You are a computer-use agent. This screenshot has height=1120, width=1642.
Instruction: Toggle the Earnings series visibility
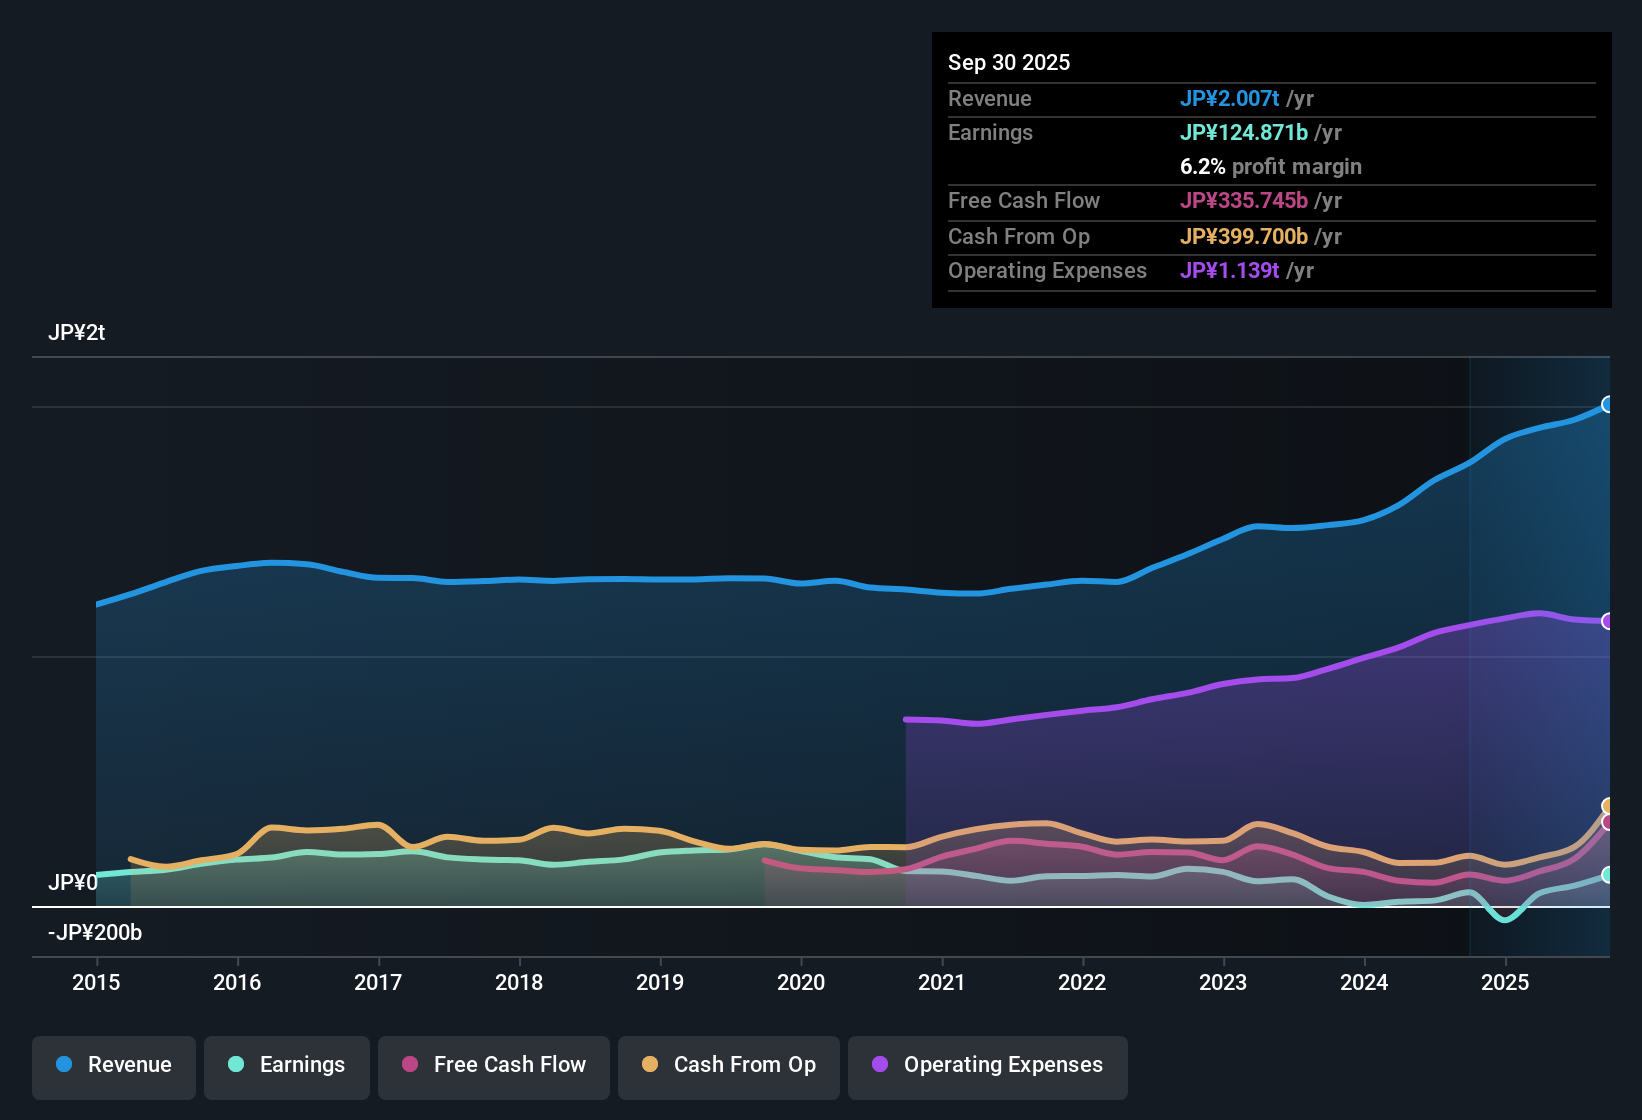(x=286, y=1065)
